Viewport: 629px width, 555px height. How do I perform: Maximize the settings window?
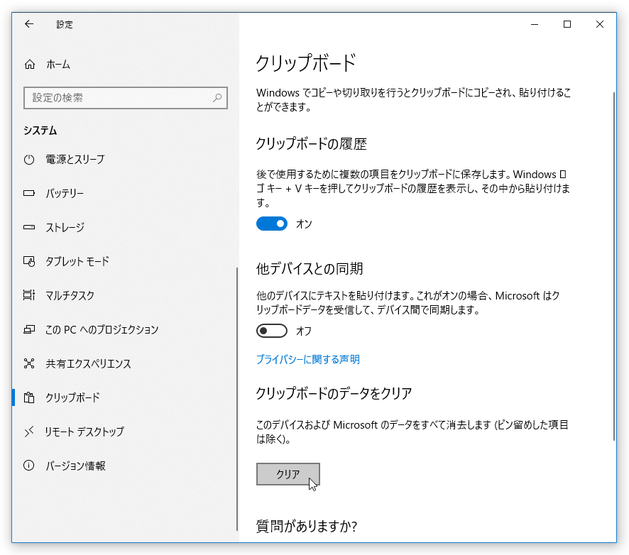click(x=567, y=24)
